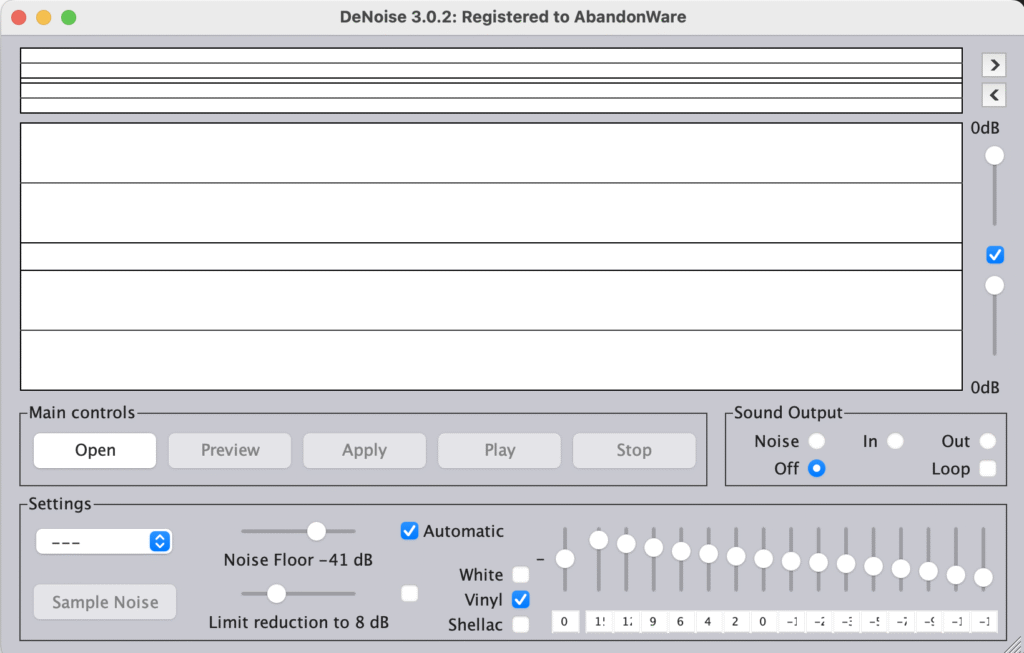Uncheck the Vinyl checkbox

click(520, 599)
